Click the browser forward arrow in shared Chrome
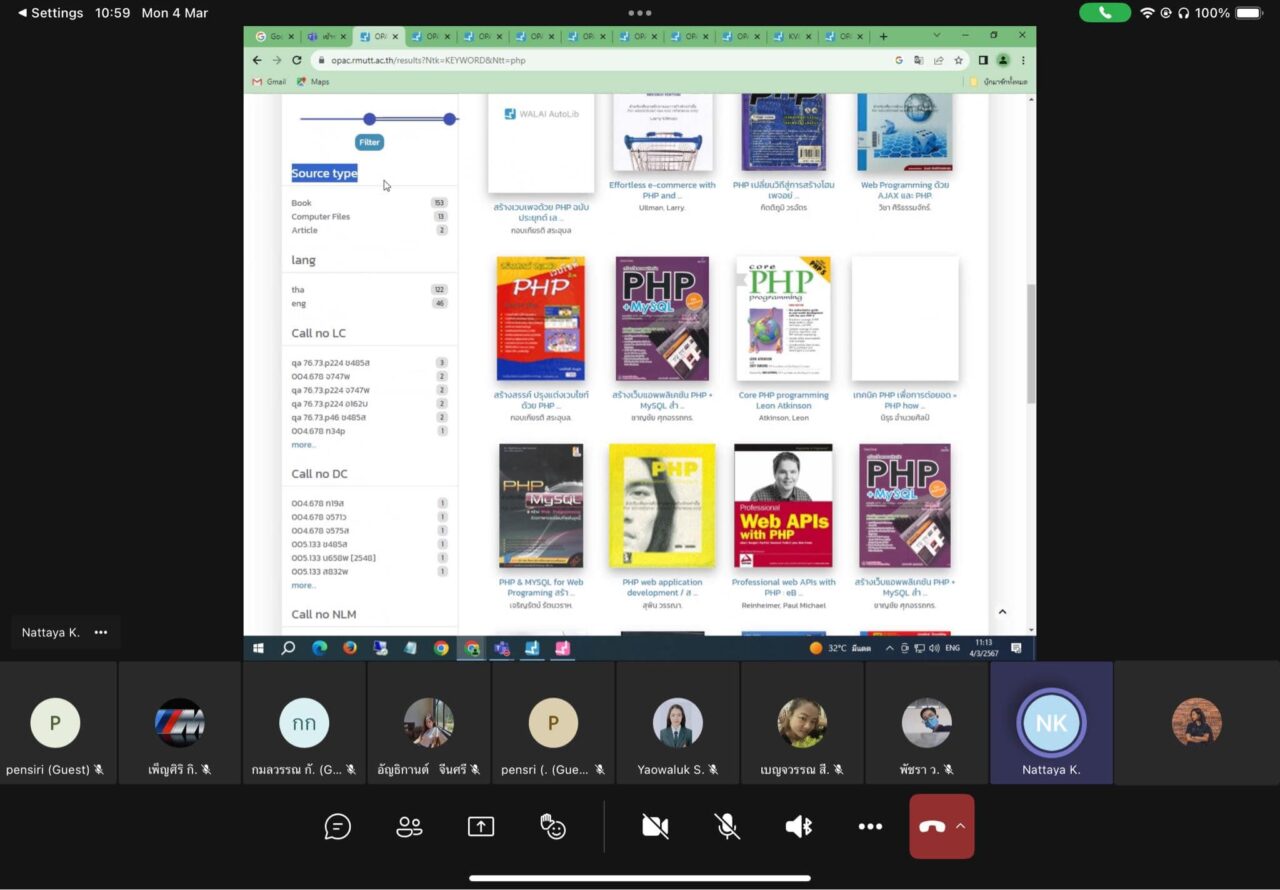Viewport: 1280px width, 890px height. 277,60
